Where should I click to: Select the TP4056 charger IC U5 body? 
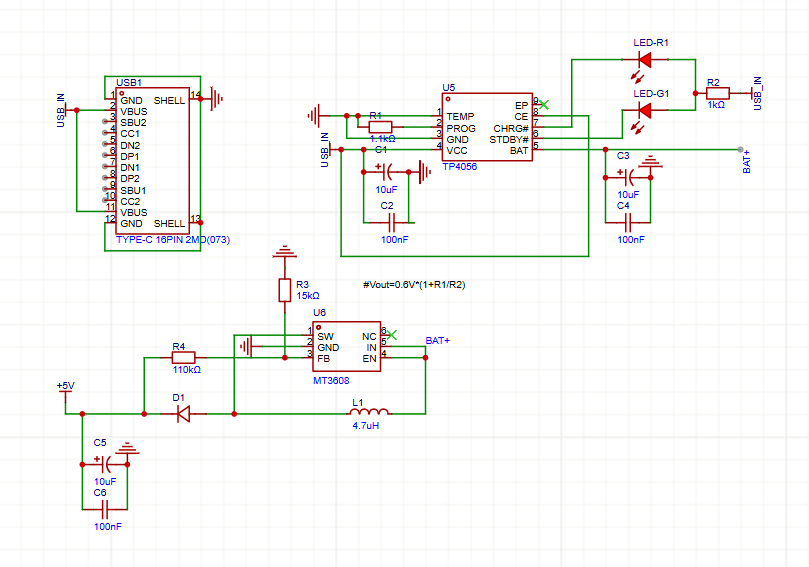(486, 126)
